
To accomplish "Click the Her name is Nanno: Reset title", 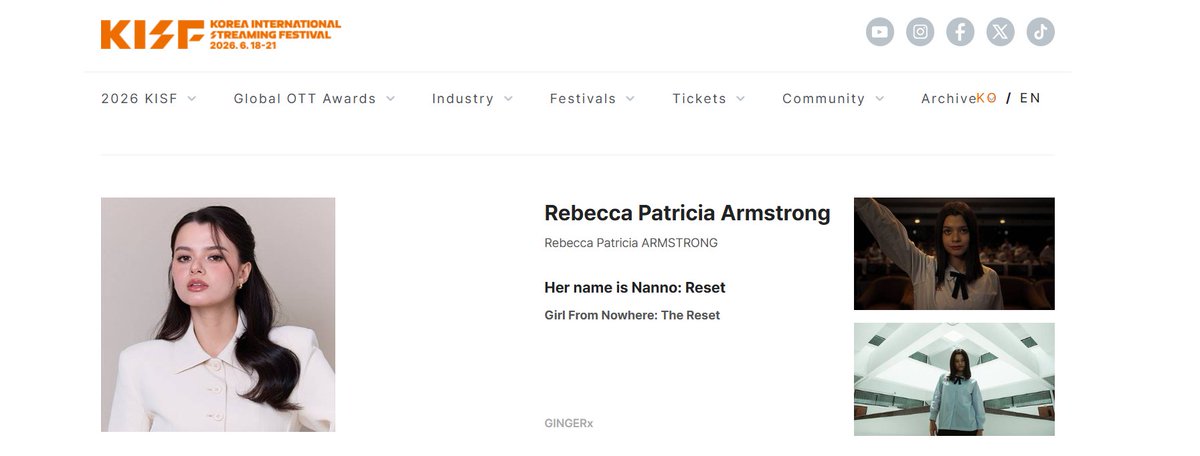I will (x=635, y=287).
